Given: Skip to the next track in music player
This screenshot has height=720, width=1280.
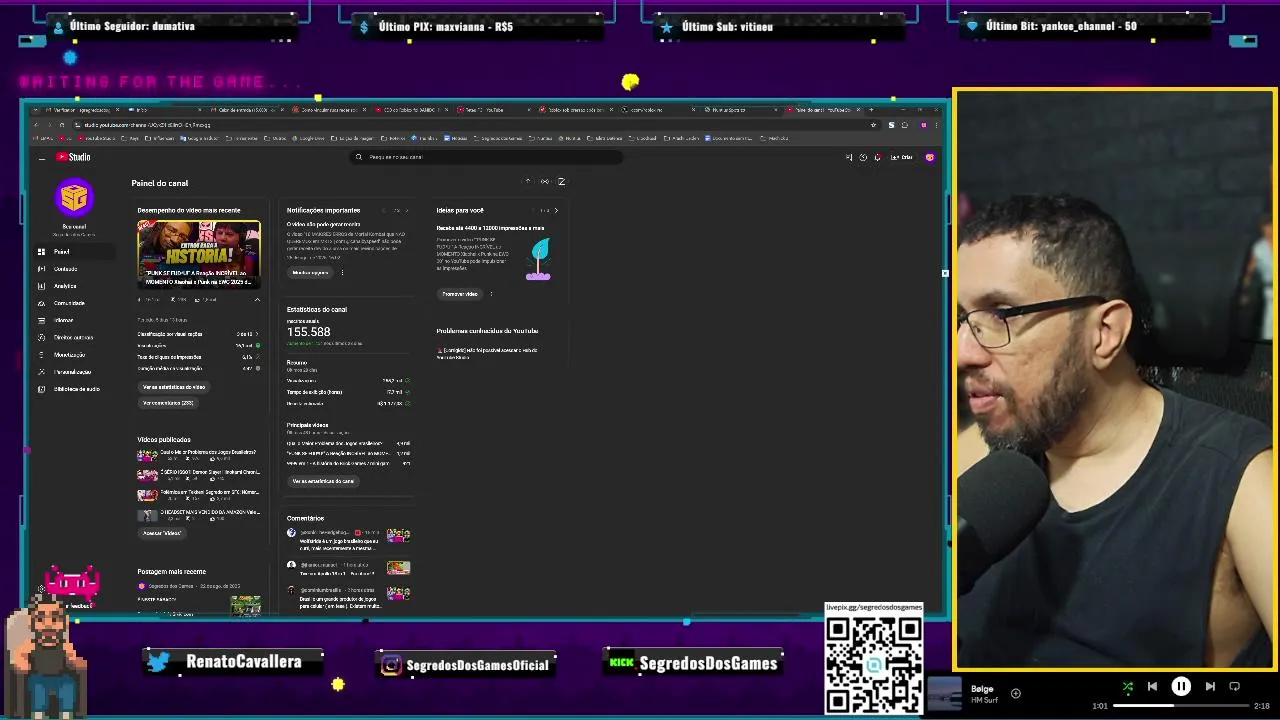Looking at the screenshot, I should pos(1210,686).
